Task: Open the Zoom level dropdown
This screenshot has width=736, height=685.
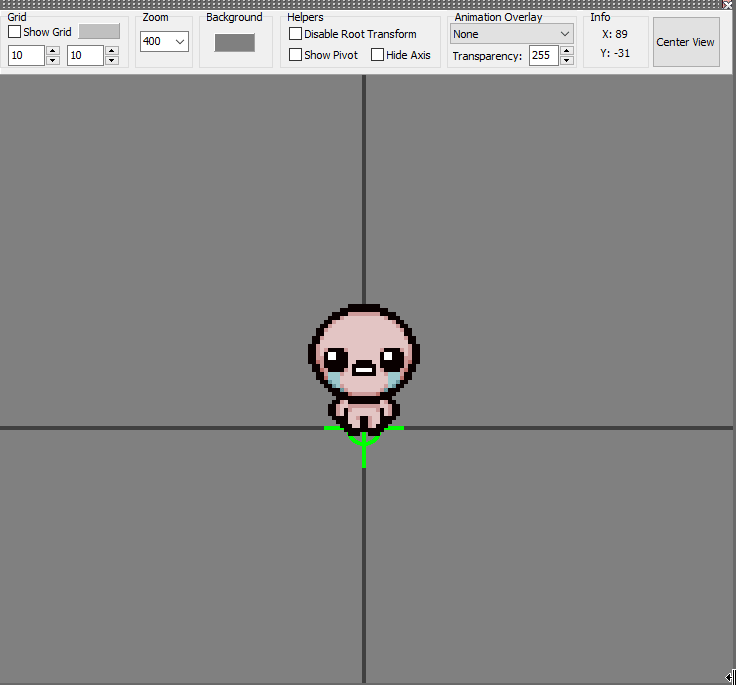Action: pyautogui.click(x=164, y=41)
